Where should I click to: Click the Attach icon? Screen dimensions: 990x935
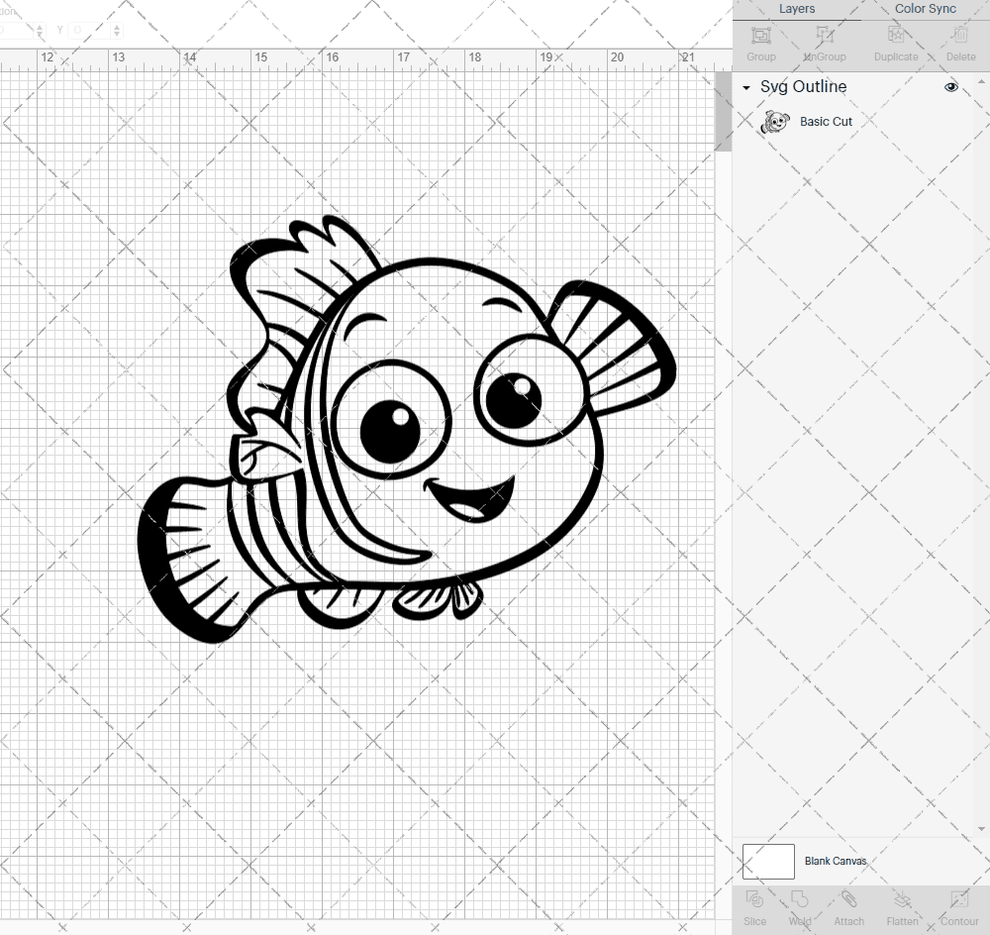(x=849, y=908)
